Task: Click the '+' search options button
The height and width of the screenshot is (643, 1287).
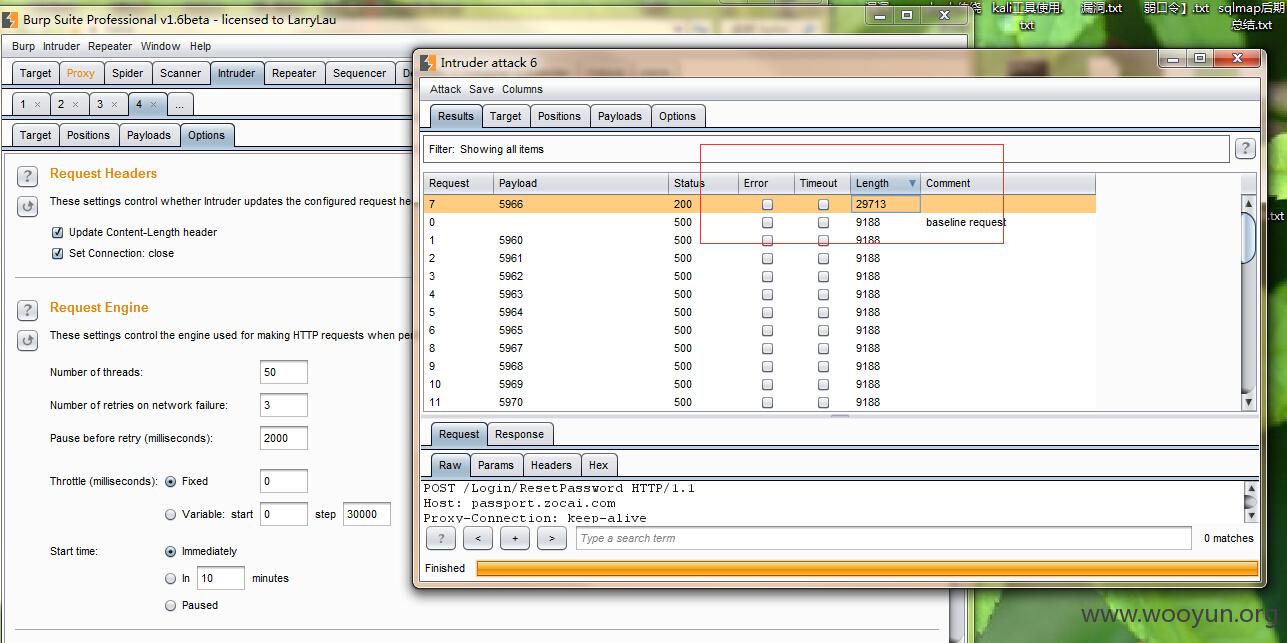Action: click(x=515, y=538)
